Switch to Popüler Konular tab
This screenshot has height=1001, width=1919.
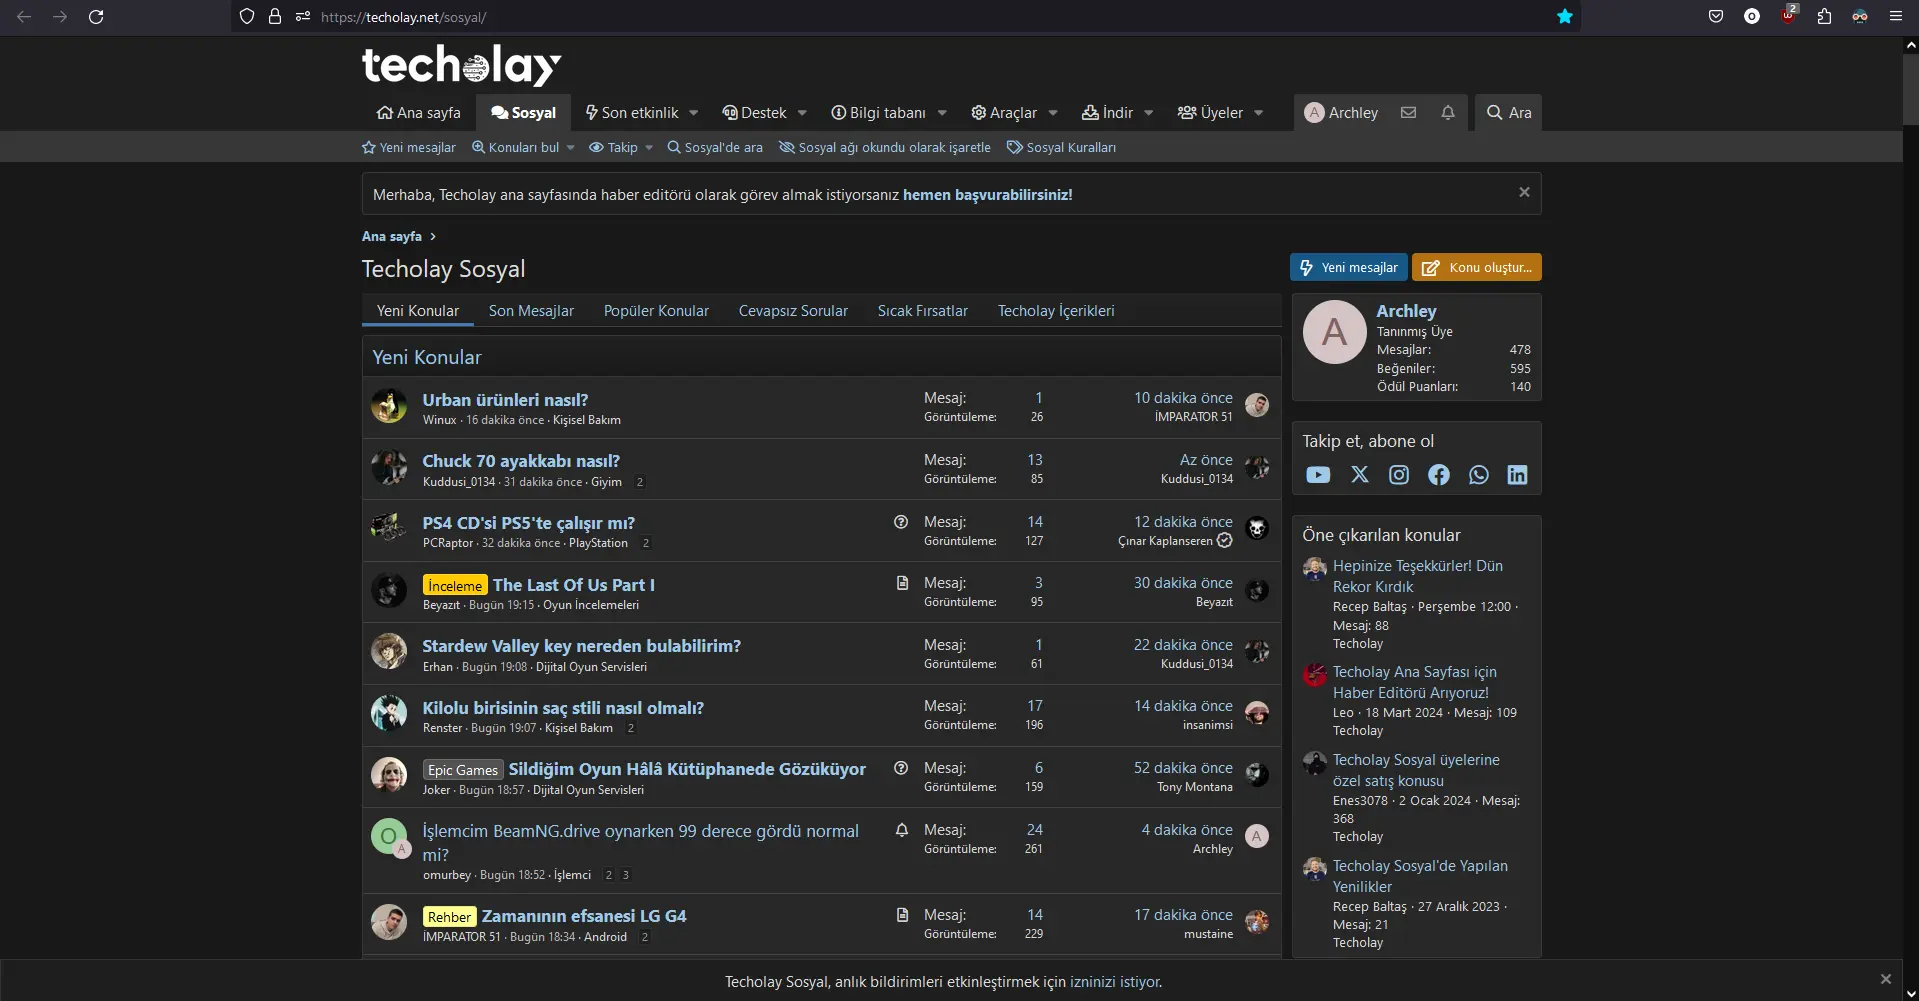(656, 311)
